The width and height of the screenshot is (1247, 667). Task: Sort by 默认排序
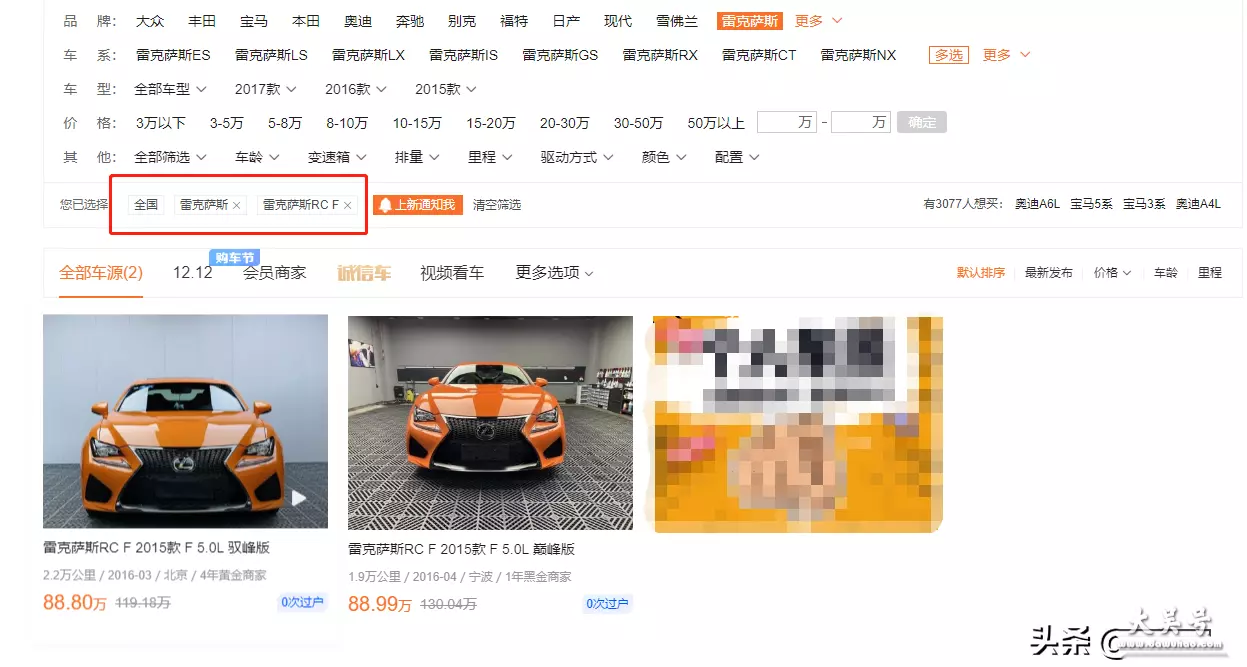981,272
